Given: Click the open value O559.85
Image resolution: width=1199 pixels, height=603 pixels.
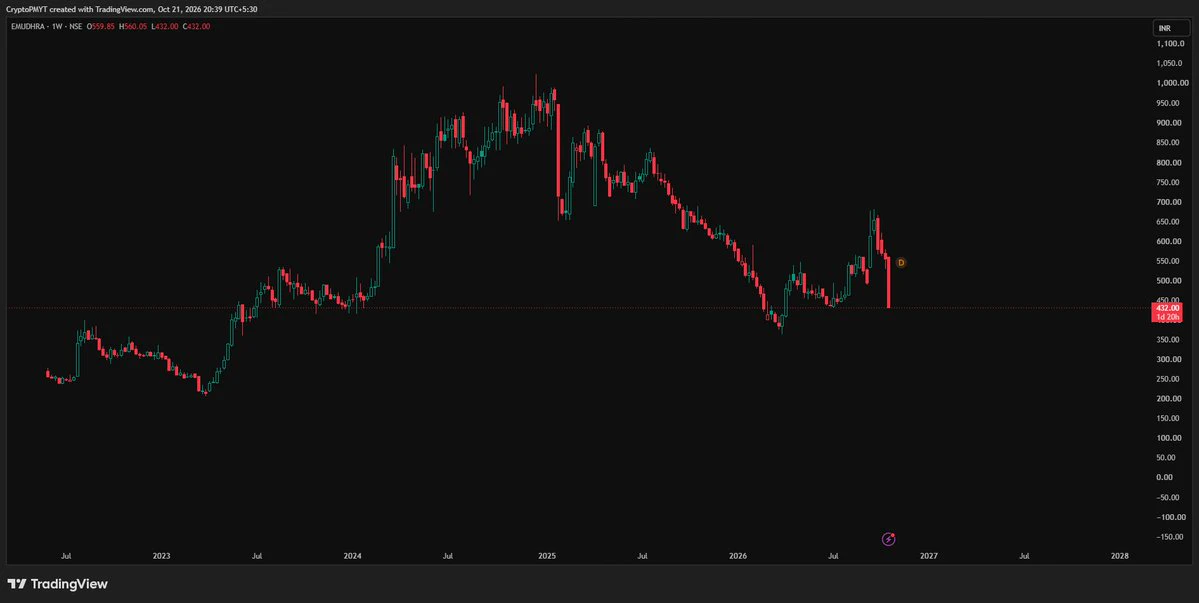Looking at the screenshot, I should [100, 26].
